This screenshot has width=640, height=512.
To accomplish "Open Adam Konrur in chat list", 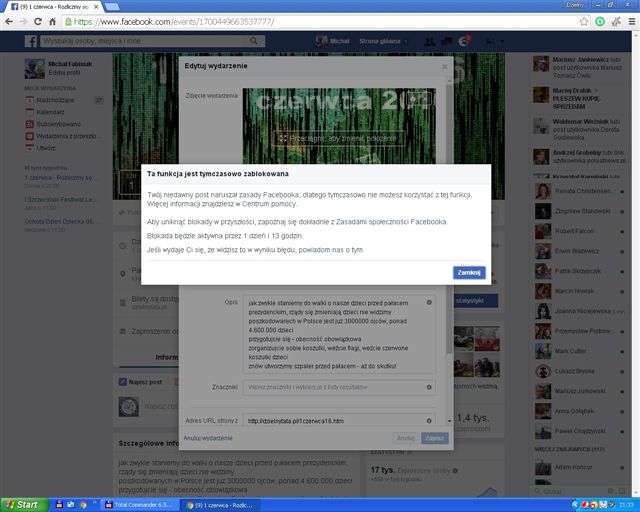I will tap(579, 467).
